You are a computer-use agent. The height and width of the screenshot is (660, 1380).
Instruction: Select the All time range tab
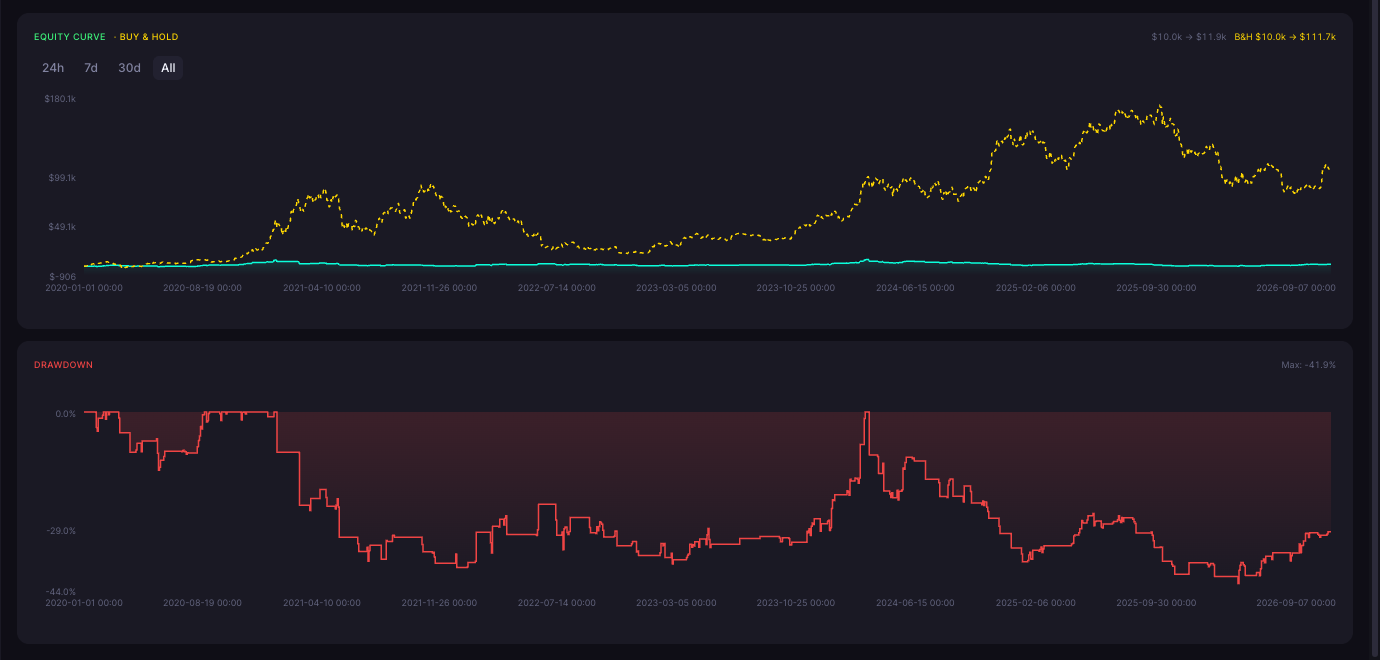click(168, 68)
